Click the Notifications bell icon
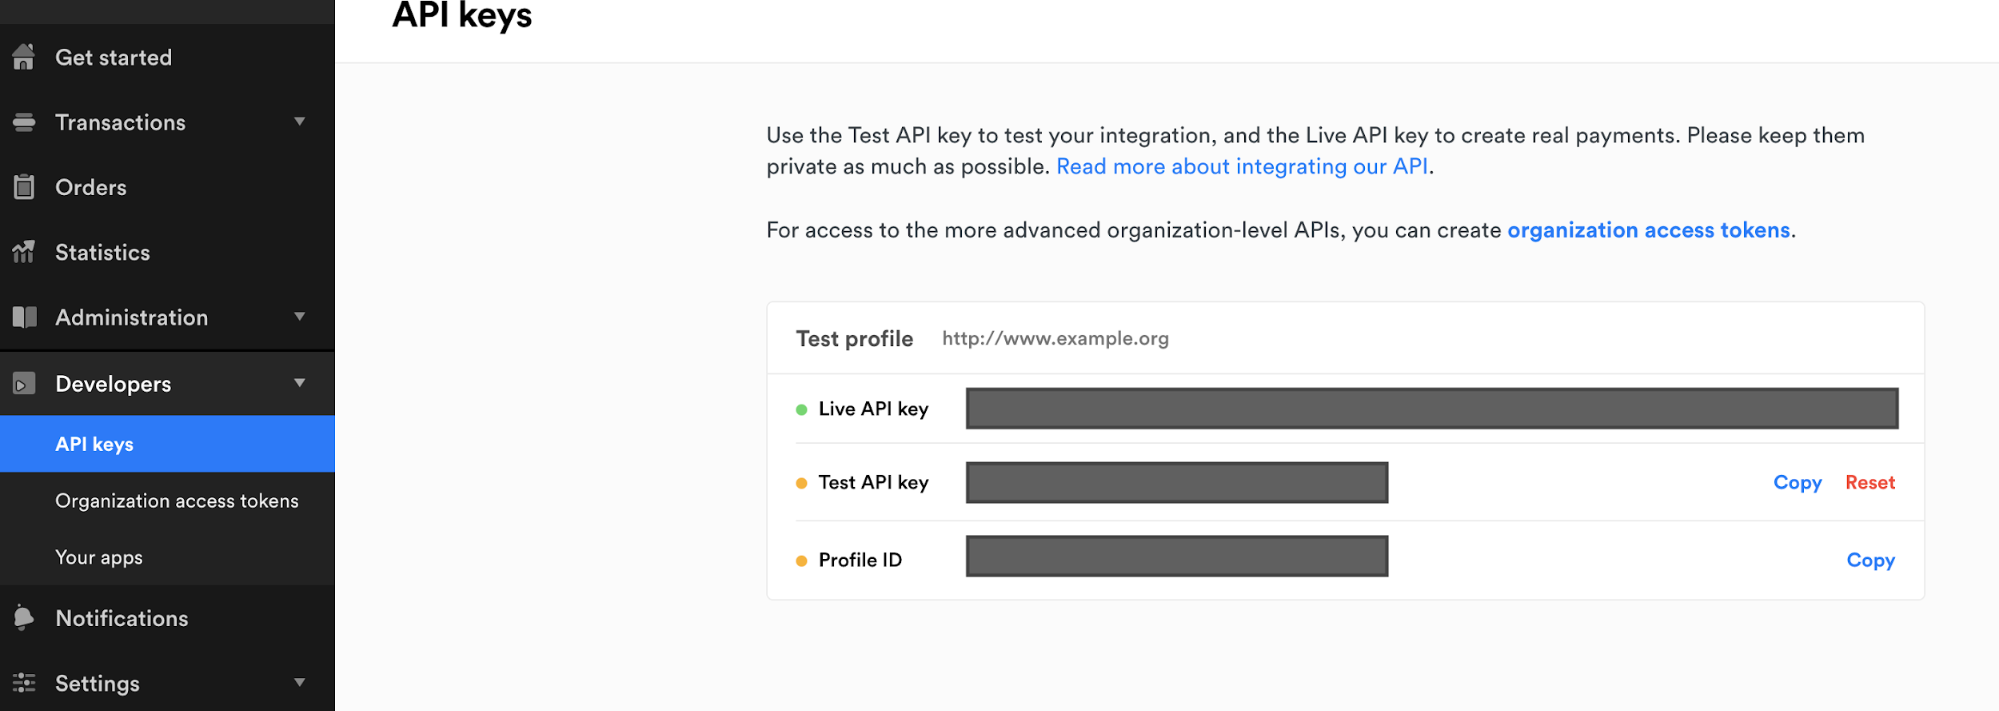1999x711 pixels. coord(24,618)
